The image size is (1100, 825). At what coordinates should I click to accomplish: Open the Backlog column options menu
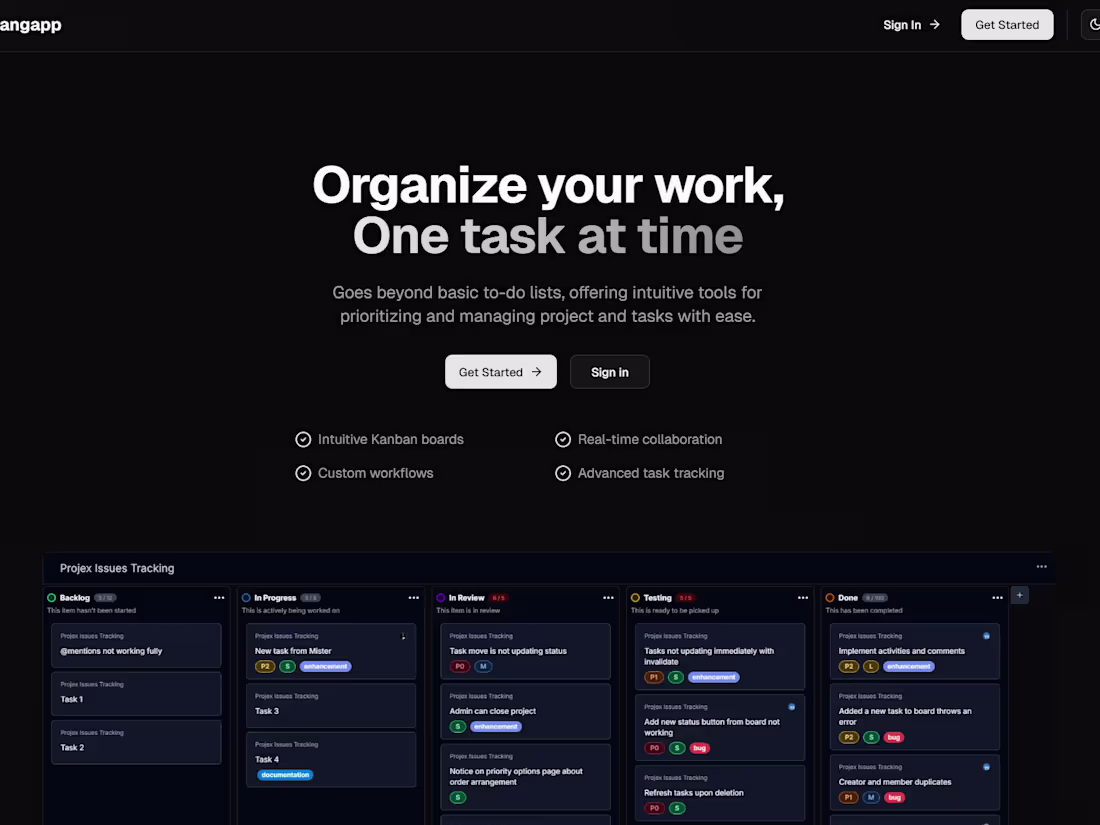click(x=219, y=598)
